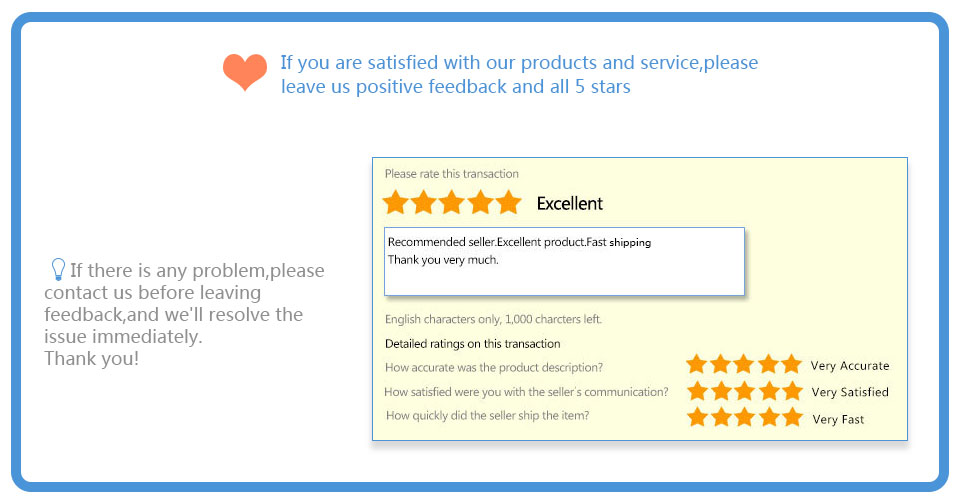
Task: Click second star for shipping speed
Action: tap(721, 418)
